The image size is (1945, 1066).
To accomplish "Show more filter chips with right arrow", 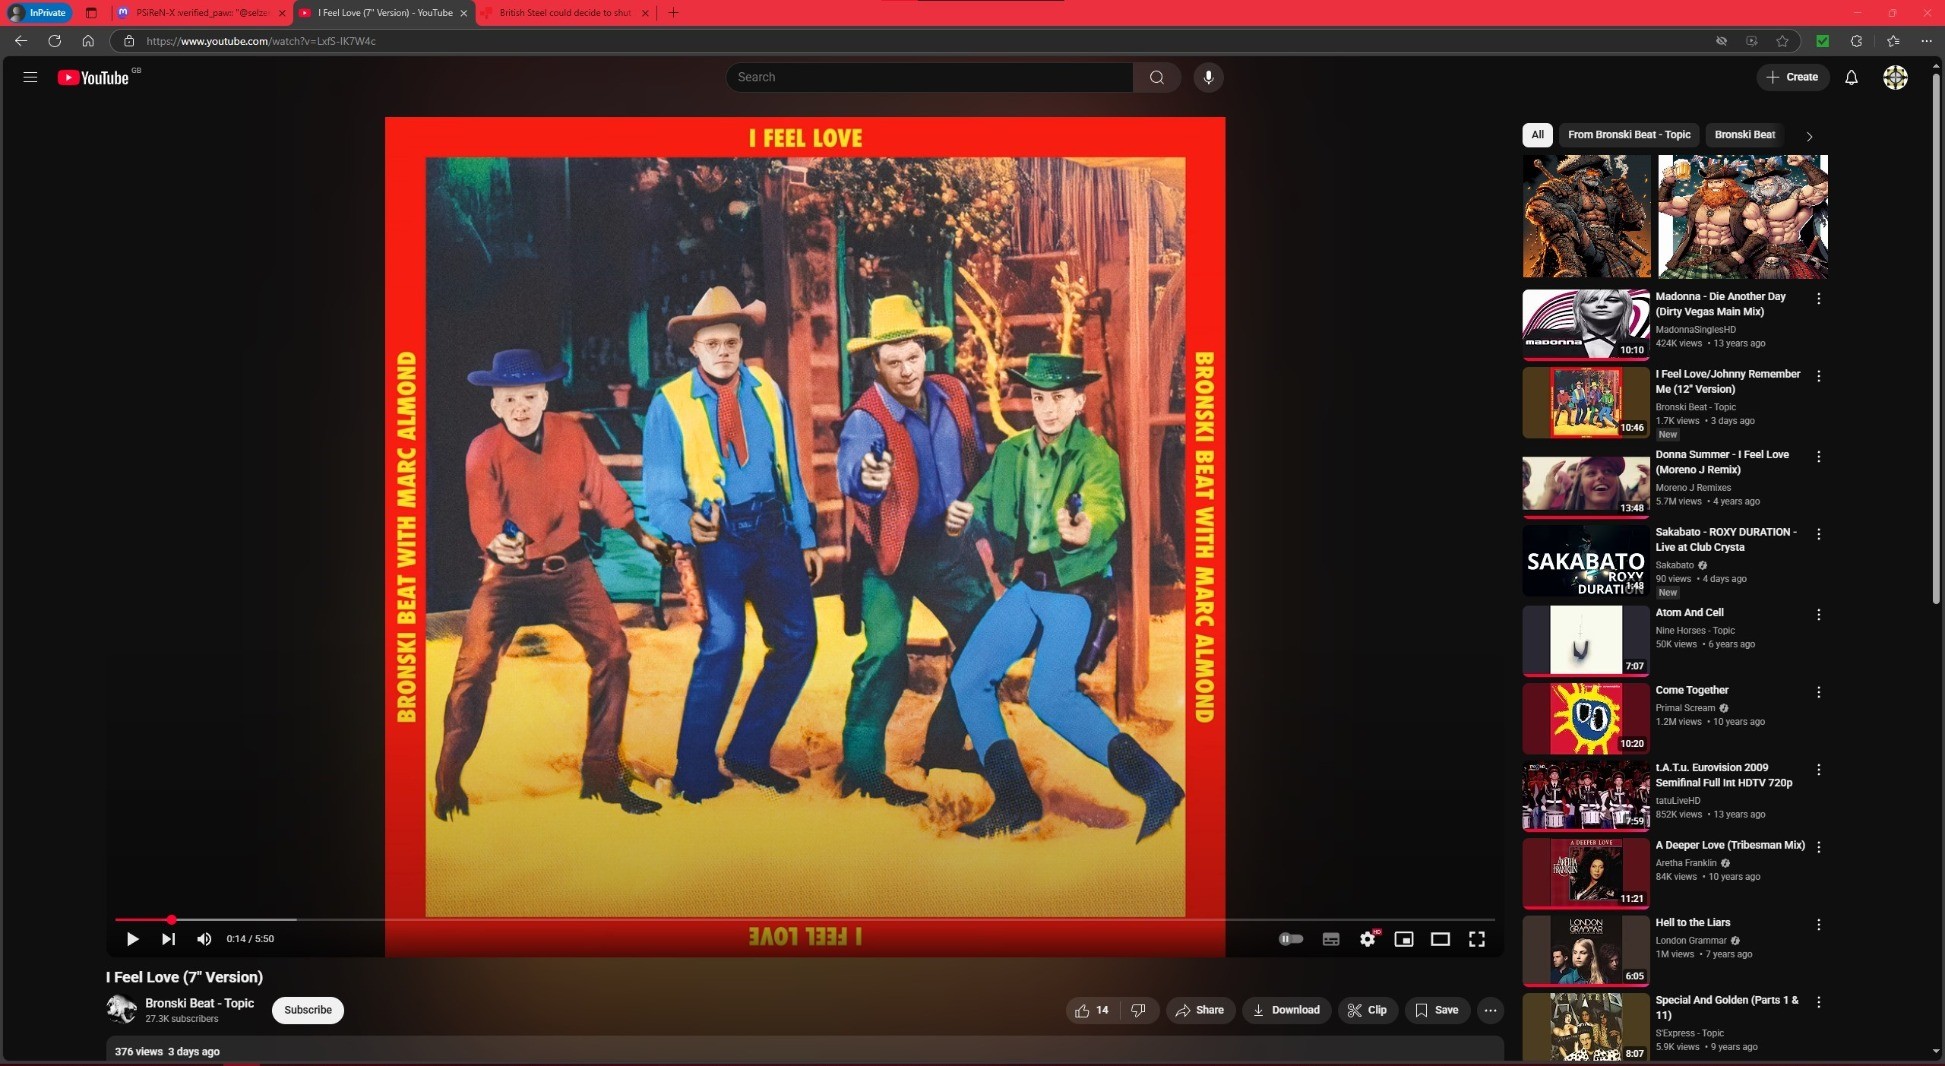I will (1809, 136).
